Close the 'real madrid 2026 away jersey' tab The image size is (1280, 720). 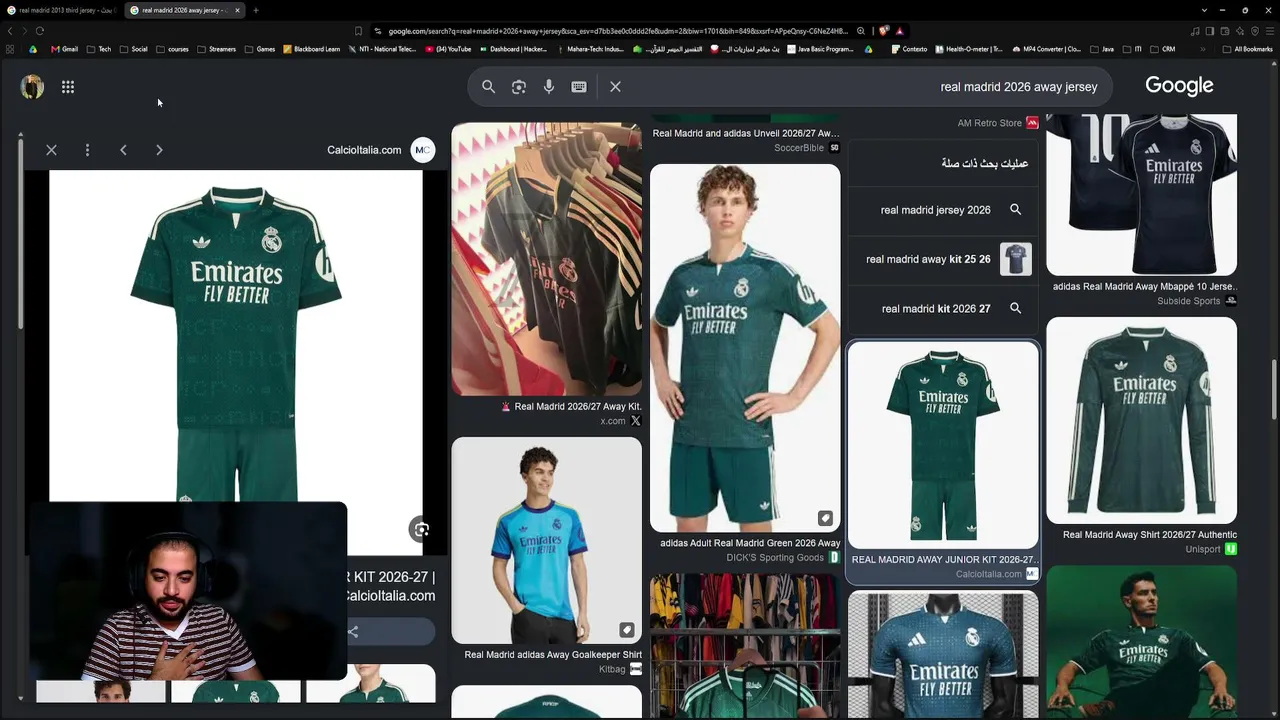[x=237, y=10]
